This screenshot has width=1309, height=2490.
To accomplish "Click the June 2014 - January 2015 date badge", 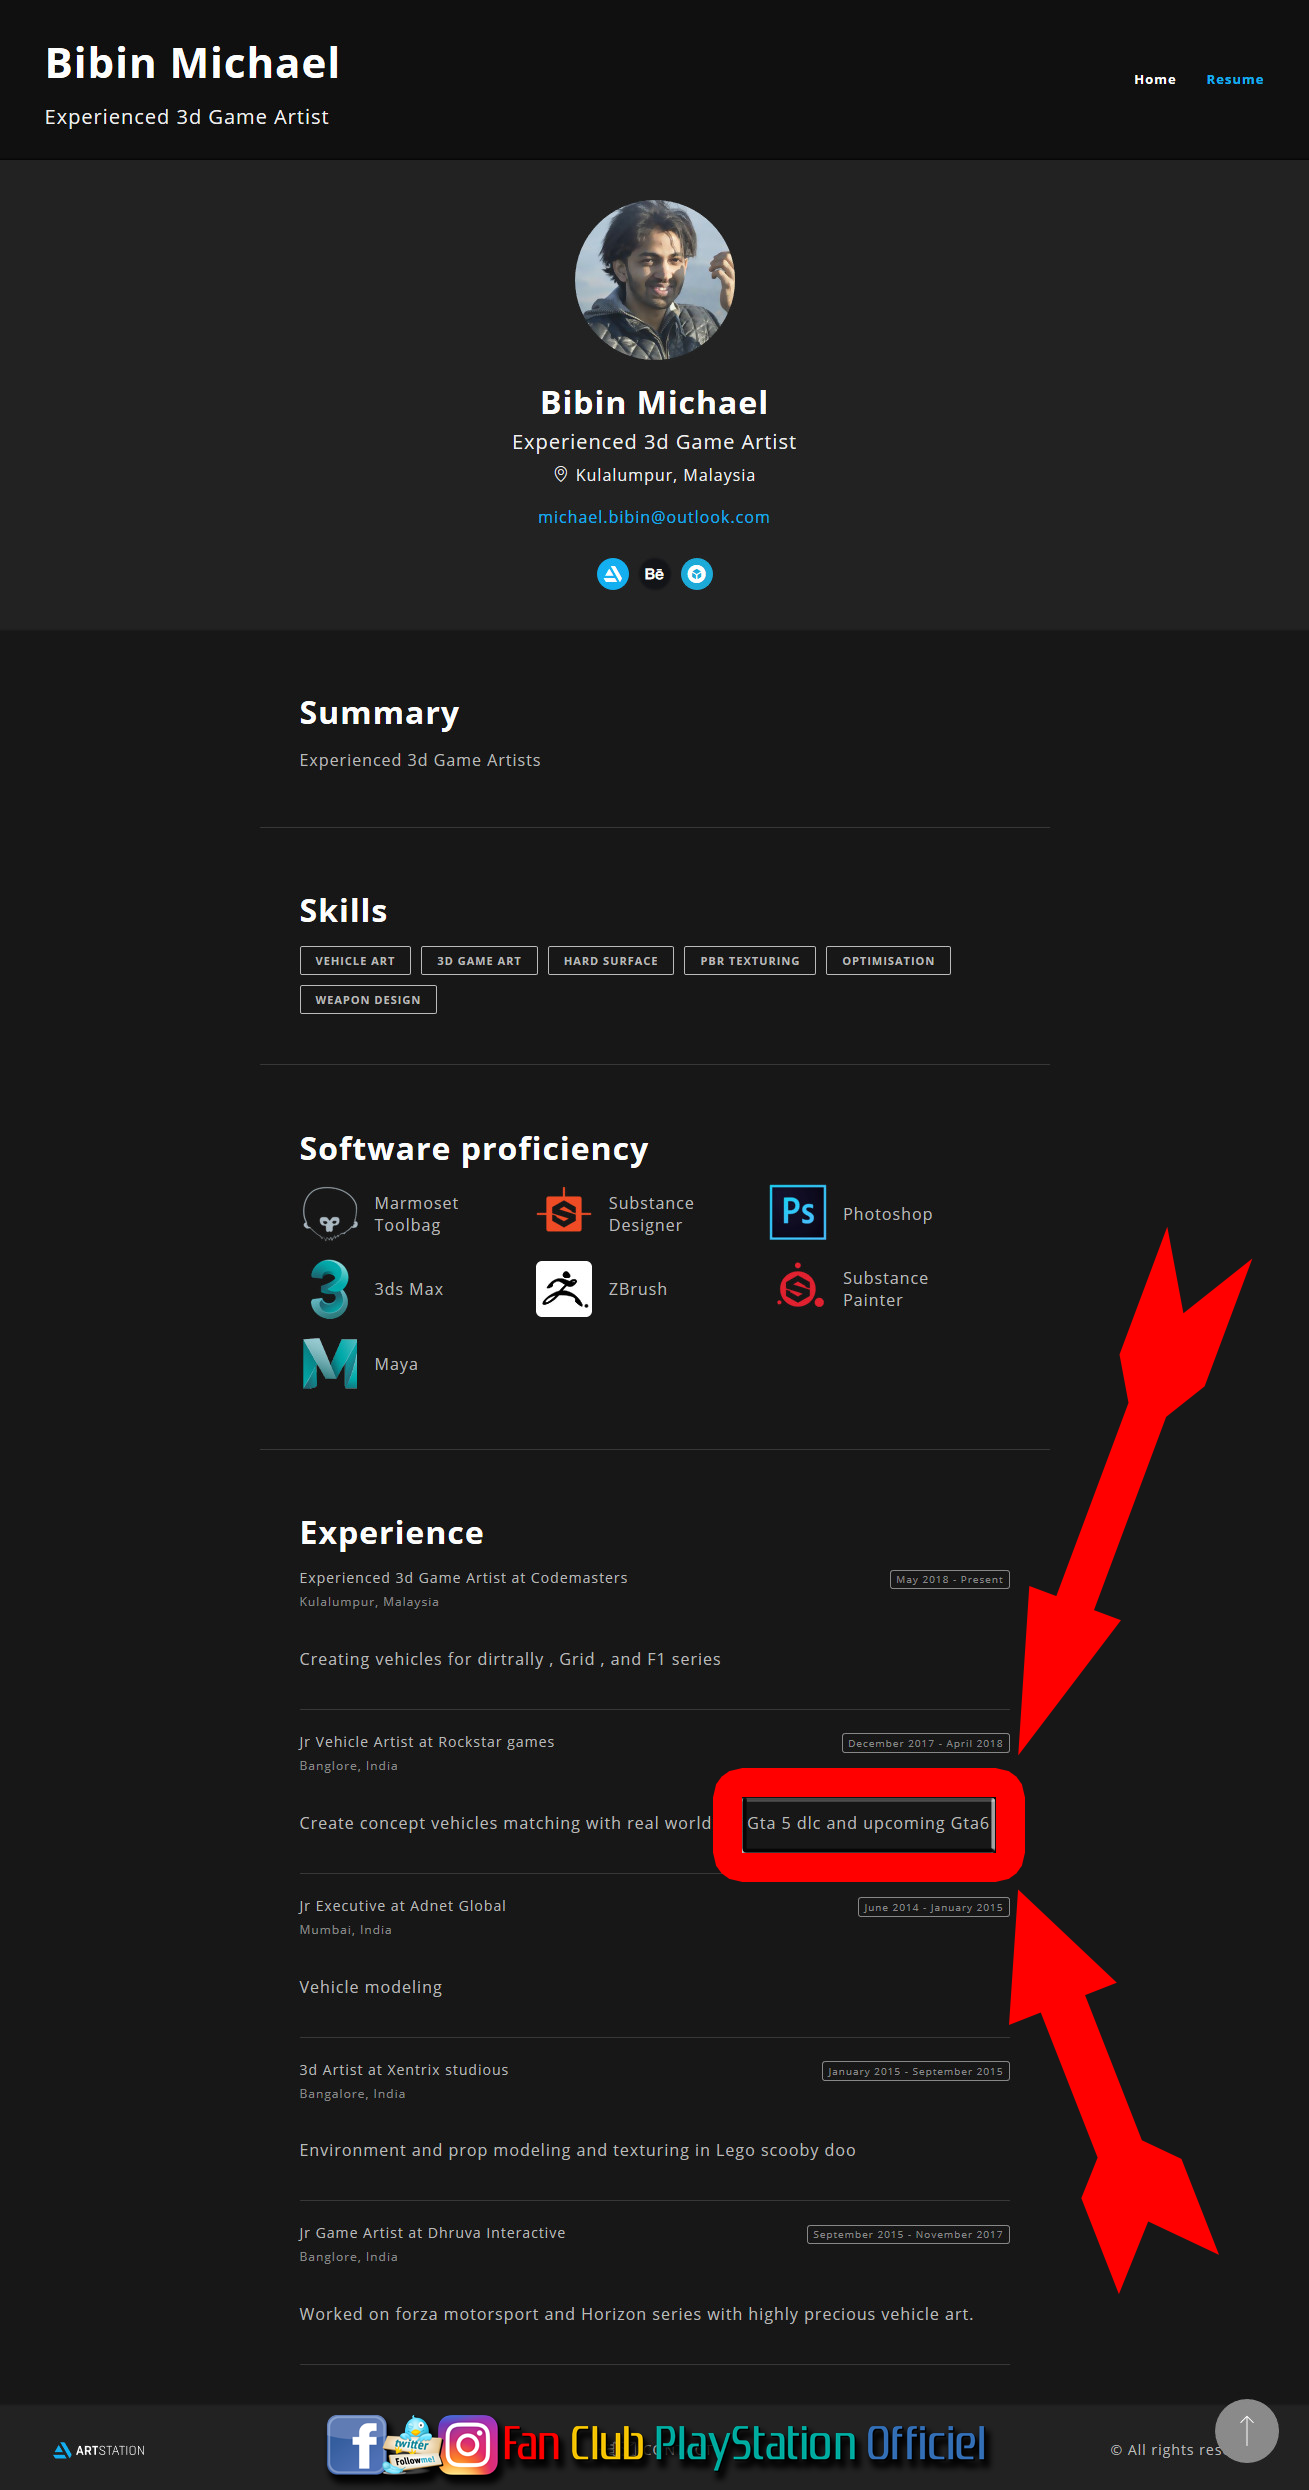I will tap(933, 1907).
